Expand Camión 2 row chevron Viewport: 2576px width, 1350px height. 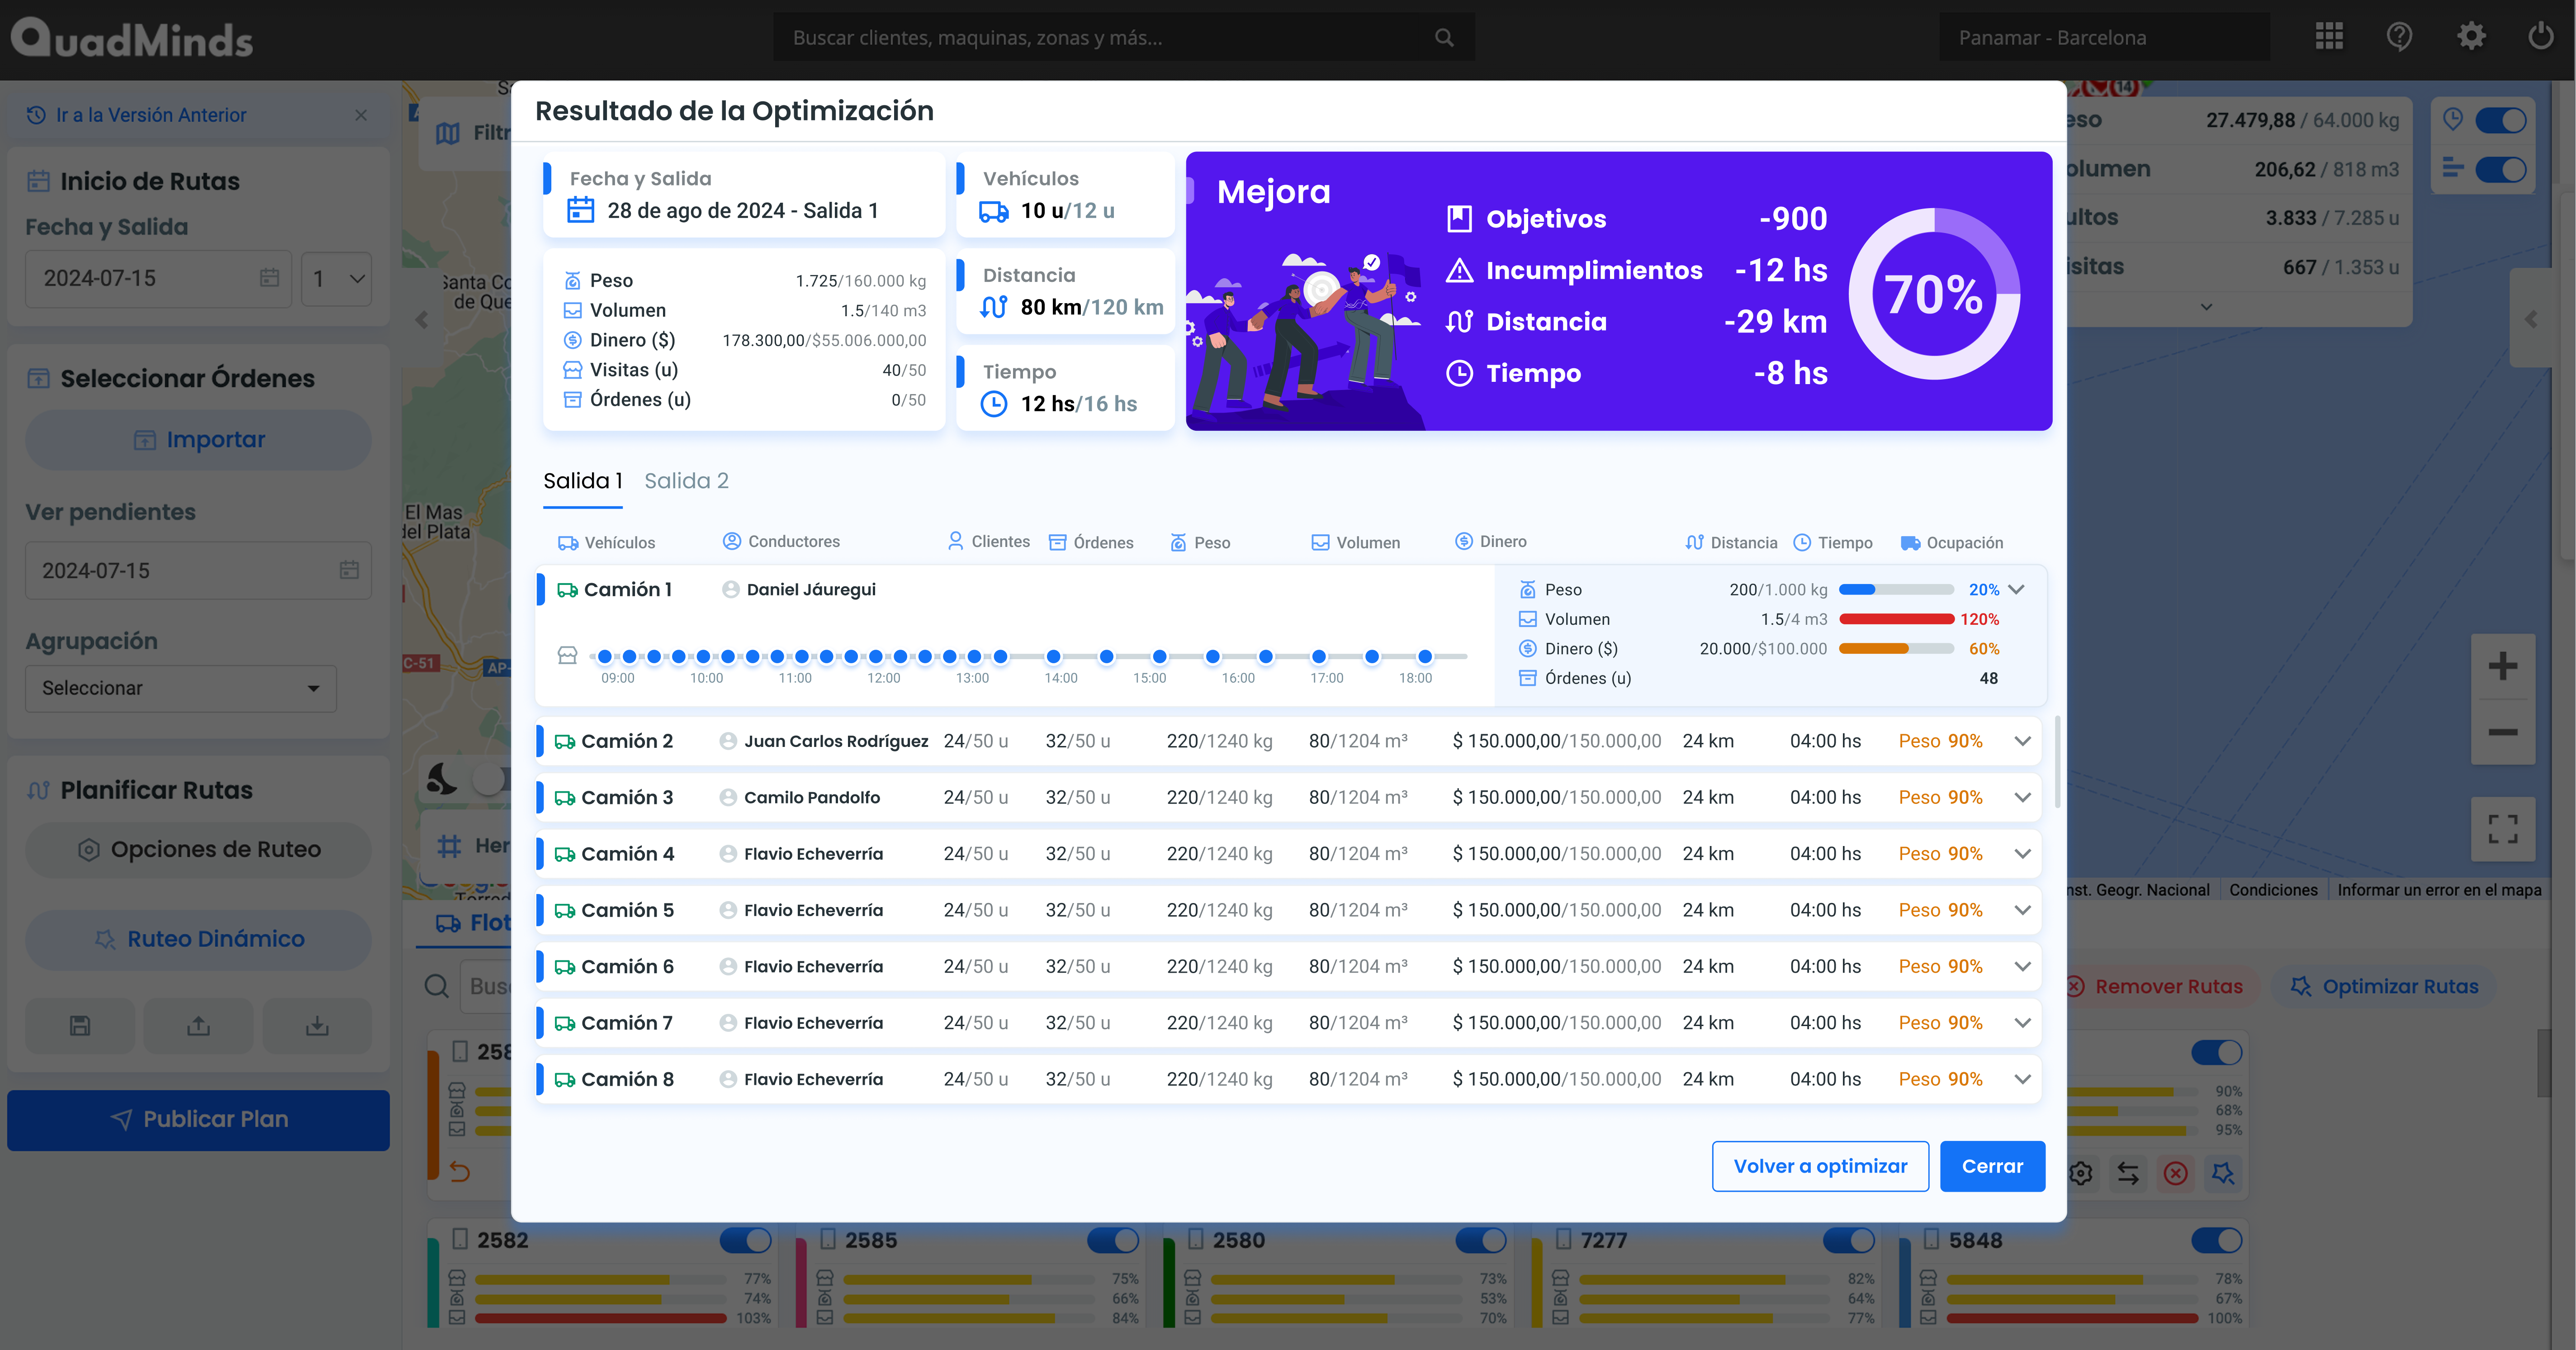point(2022,741)
